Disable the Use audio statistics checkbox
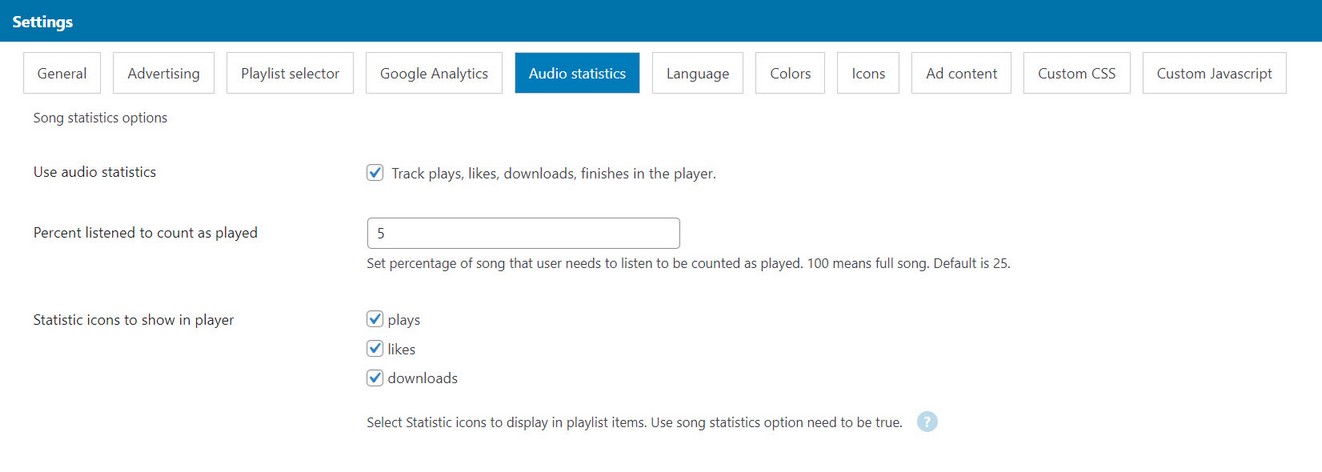Viewport: 1322px width, 472px height. [375, 173]
